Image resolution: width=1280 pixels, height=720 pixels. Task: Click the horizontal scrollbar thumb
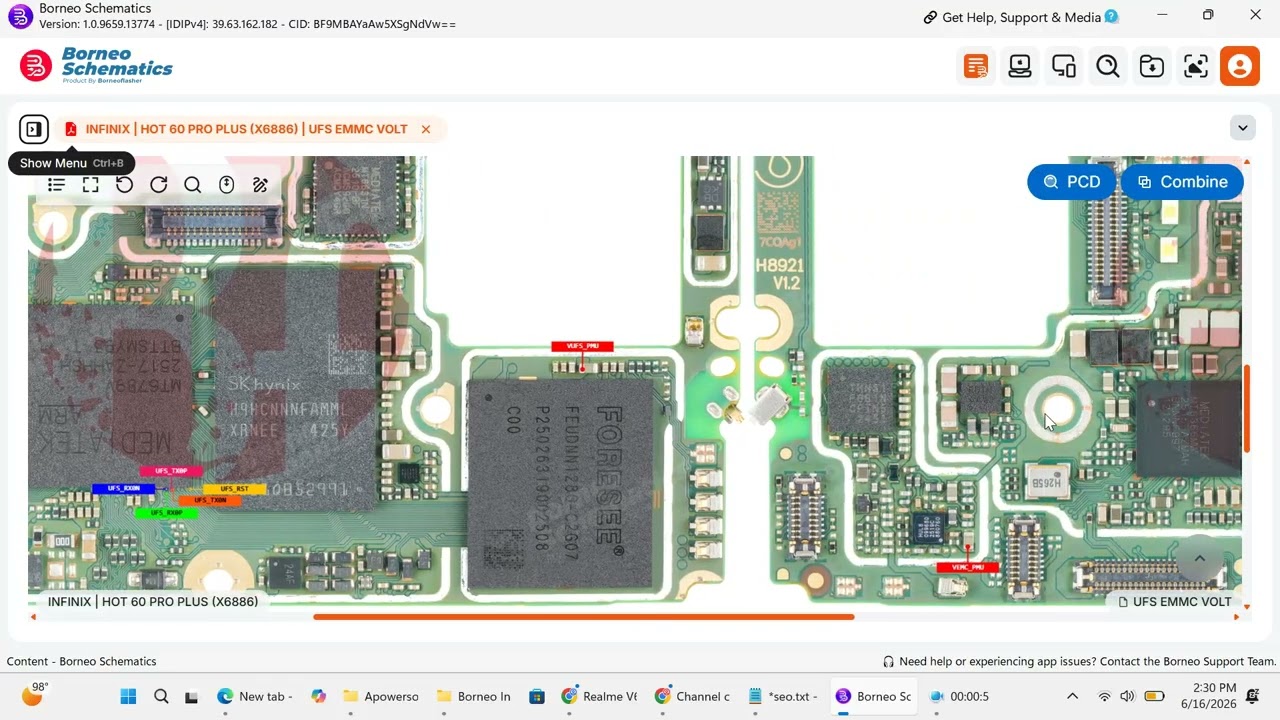[x=584, y=617]
